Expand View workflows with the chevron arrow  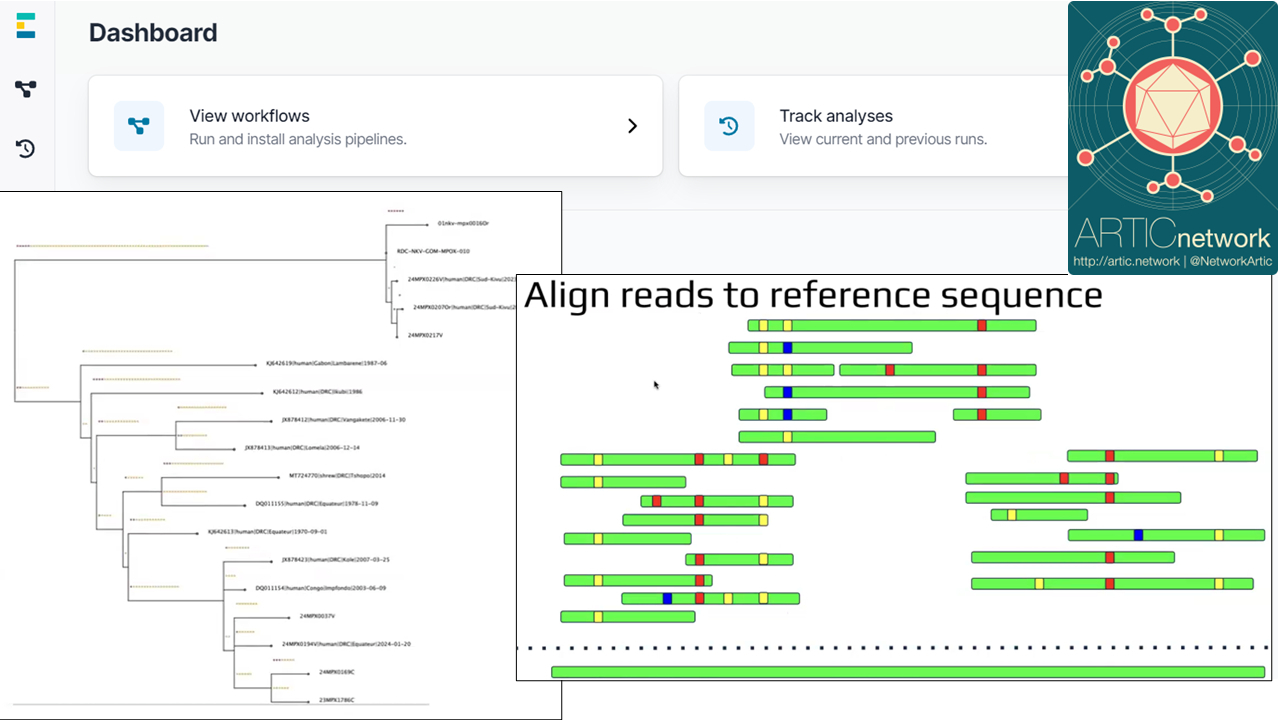tap(632, 126)
